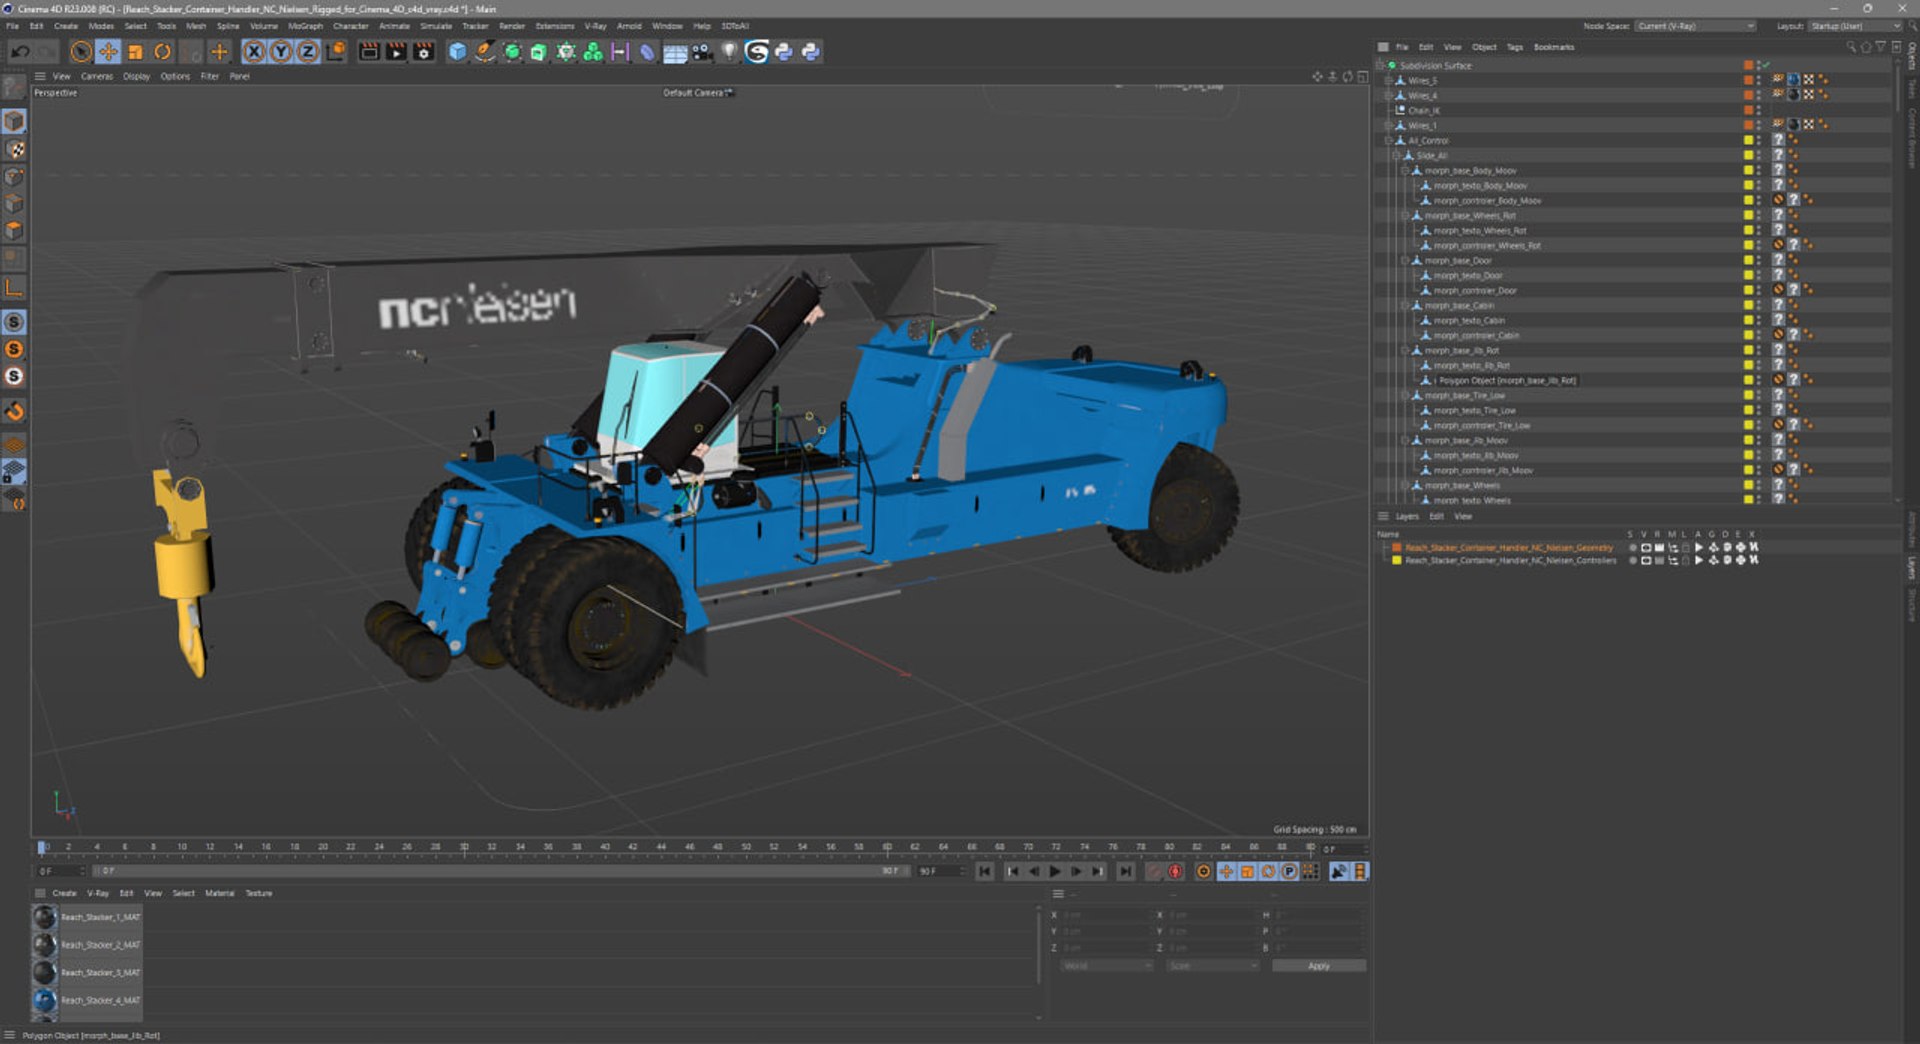The width and height of the screenshot is (1920, 1044).
Task: Click the Undo arrow icon
Action: pyautogui.click(x=20, y=52)
